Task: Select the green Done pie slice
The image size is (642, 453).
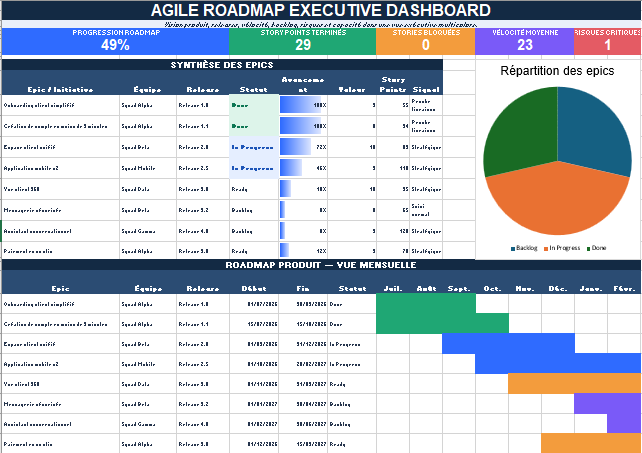Action: [x=524, y=131]
